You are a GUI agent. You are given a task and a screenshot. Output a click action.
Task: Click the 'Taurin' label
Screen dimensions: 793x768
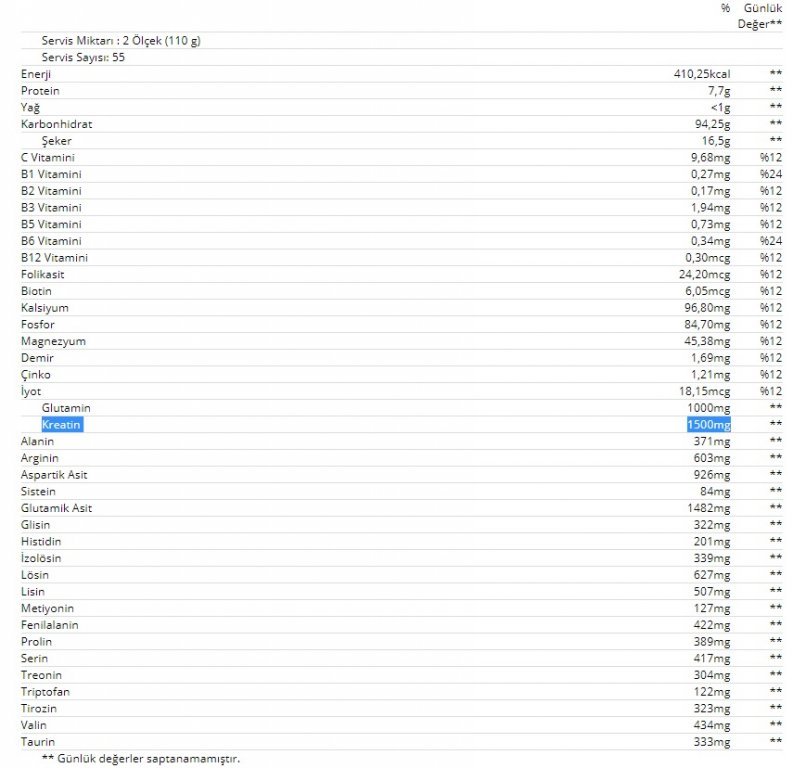click(37, 741)
